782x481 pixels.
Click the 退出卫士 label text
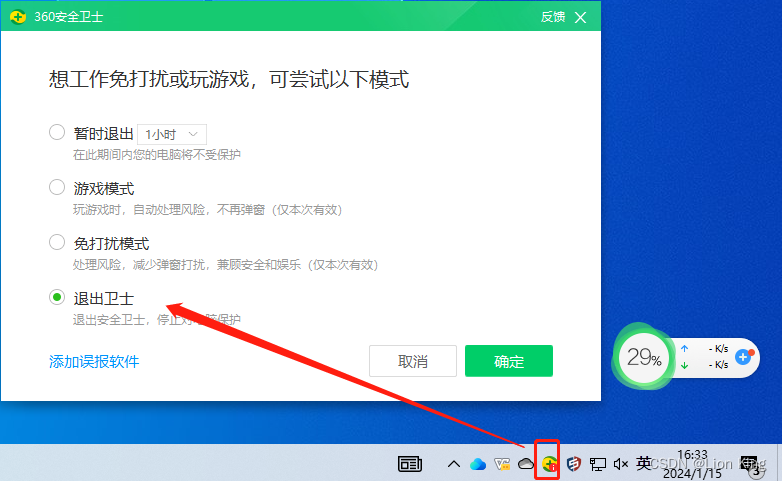click(x=104, y=298)
